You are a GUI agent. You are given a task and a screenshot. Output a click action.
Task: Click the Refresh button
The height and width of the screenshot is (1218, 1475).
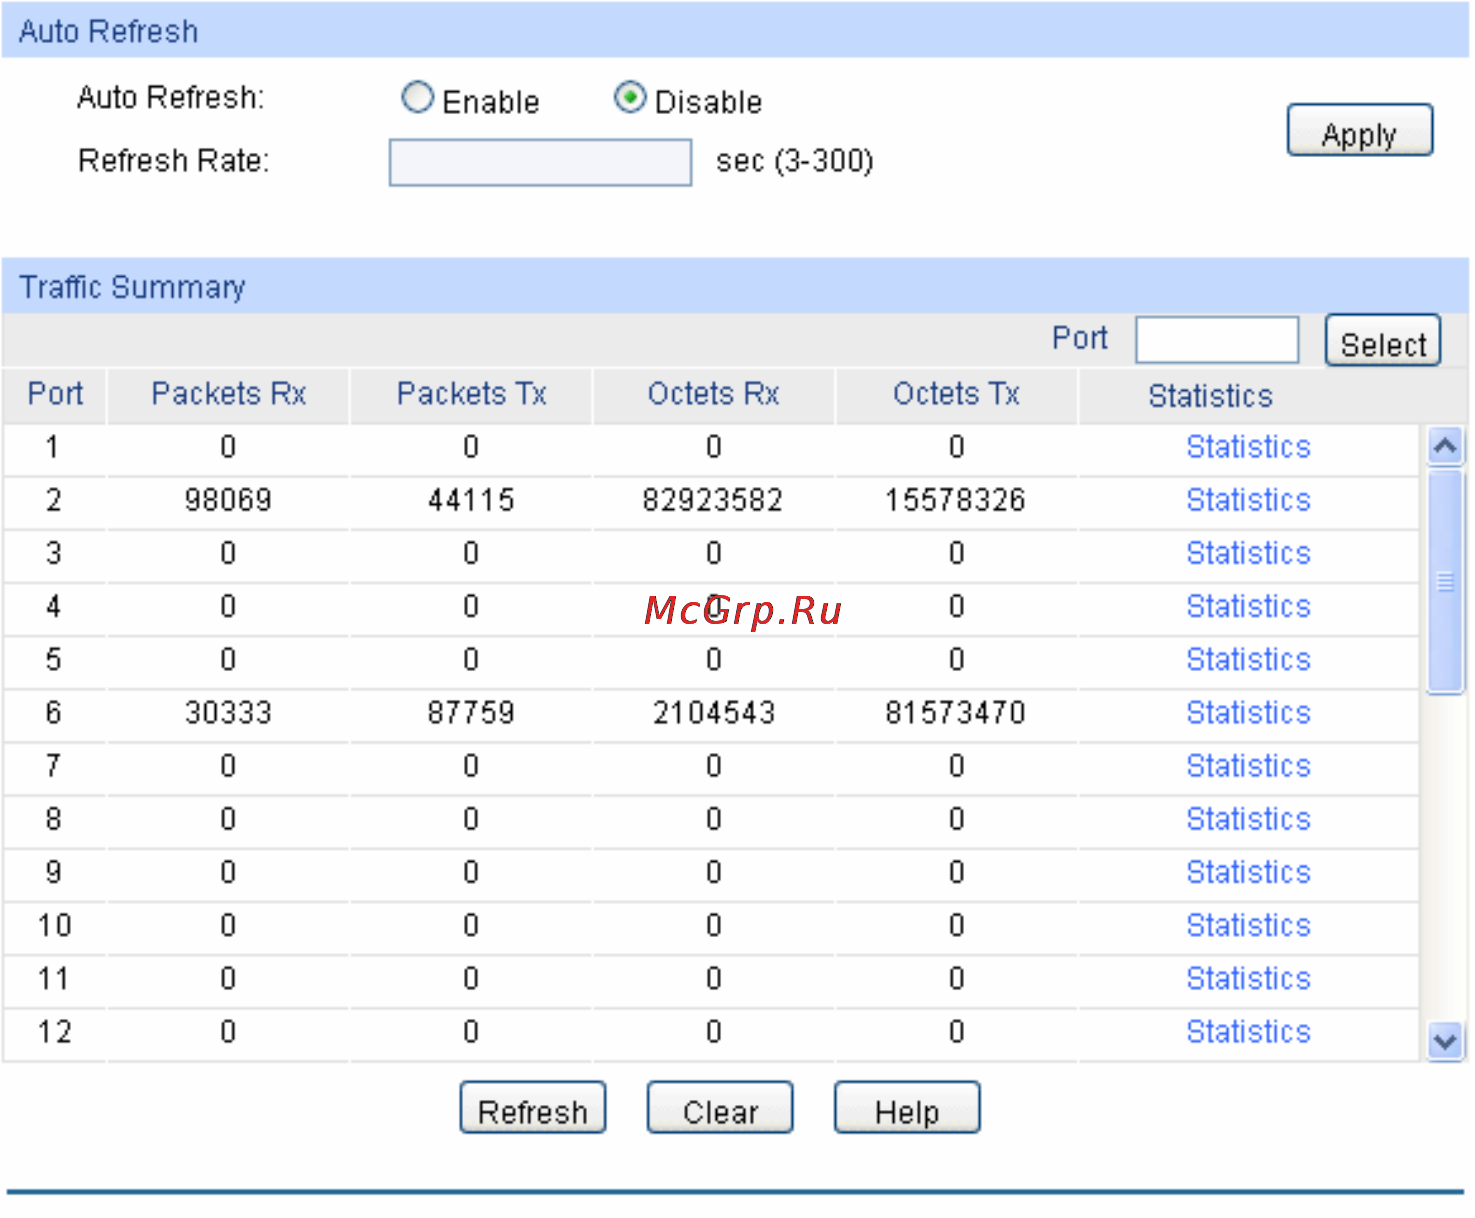(x=533, y=1108)
